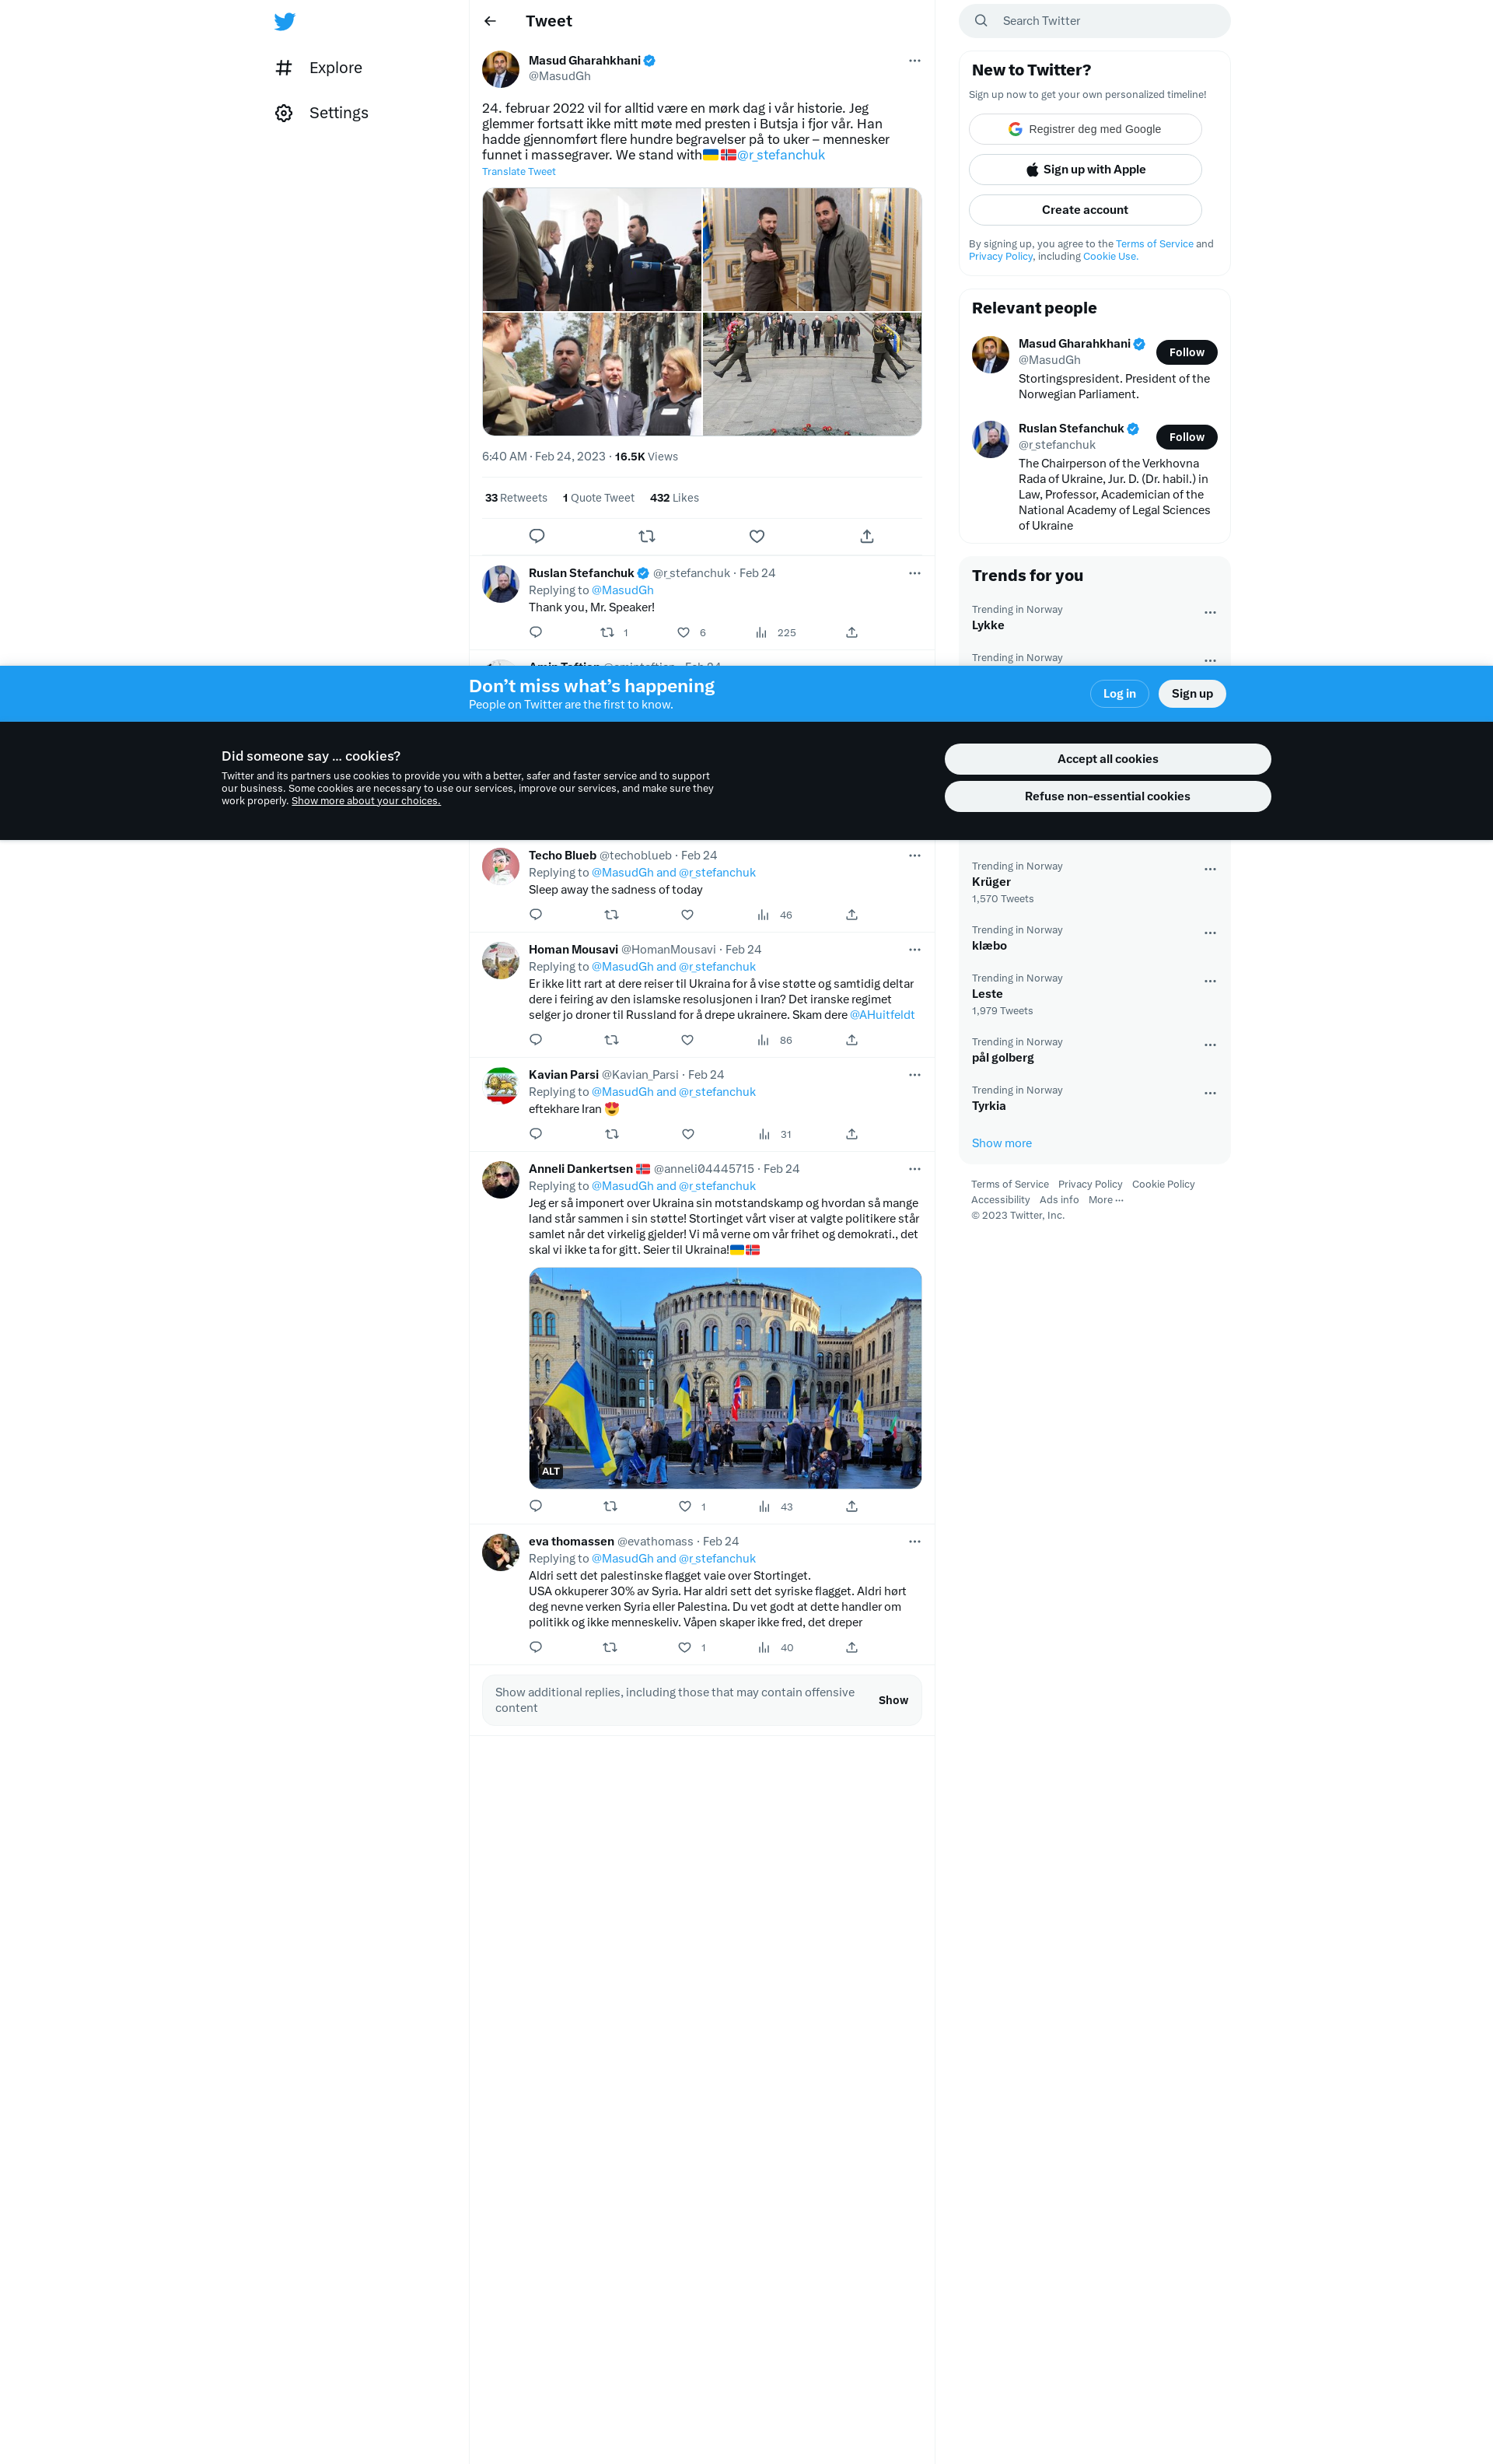Open Show more about your choices link
The width and height of the screenshot is (1493, 2464).
[366, 801]
